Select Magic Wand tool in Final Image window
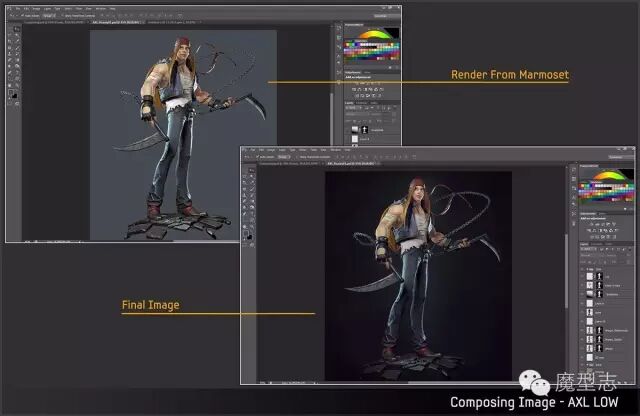640x416 pixels. coord(252,176)
